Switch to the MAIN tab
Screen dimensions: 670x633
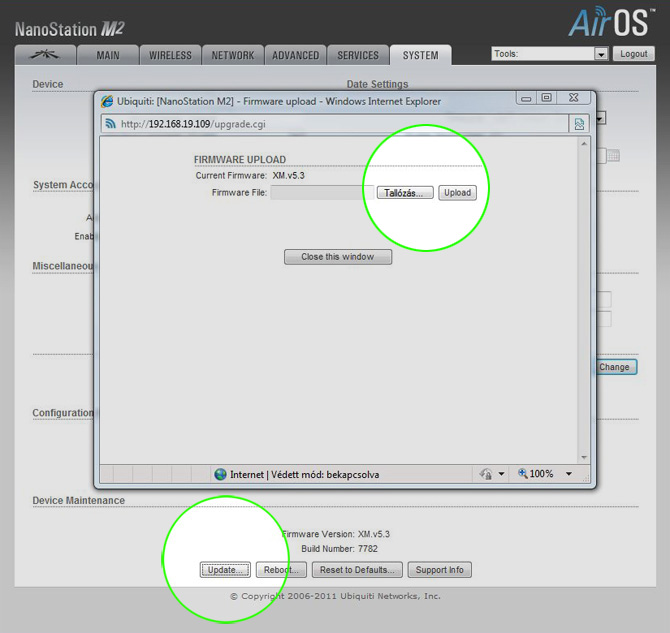click(108, 55)
